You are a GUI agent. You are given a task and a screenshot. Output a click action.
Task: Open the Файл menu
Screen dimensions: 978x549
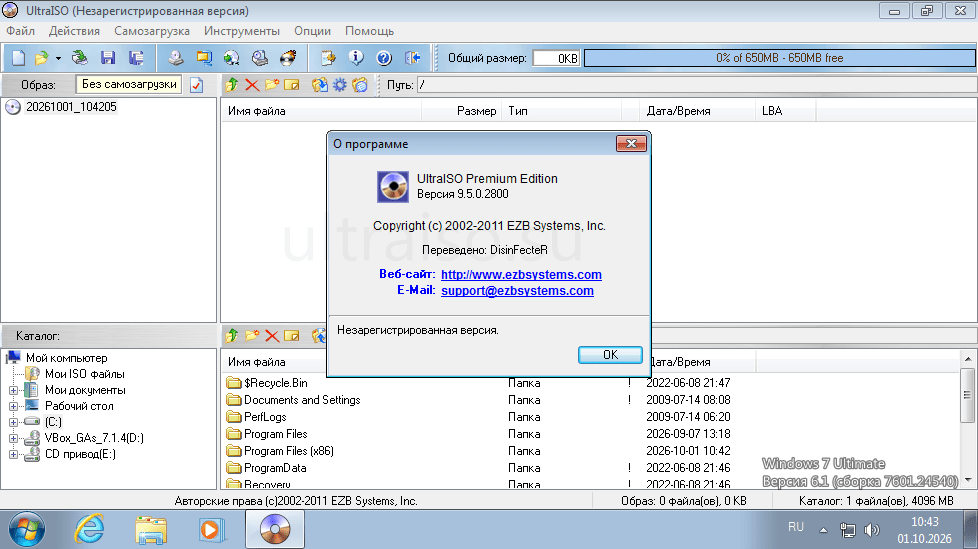tap(21, 31)
